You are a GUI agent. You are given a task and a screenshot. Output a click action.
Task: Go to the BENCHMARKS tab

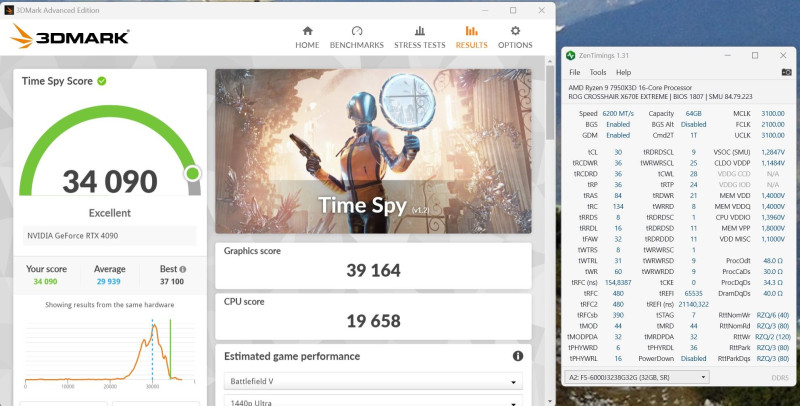[357, 38]
